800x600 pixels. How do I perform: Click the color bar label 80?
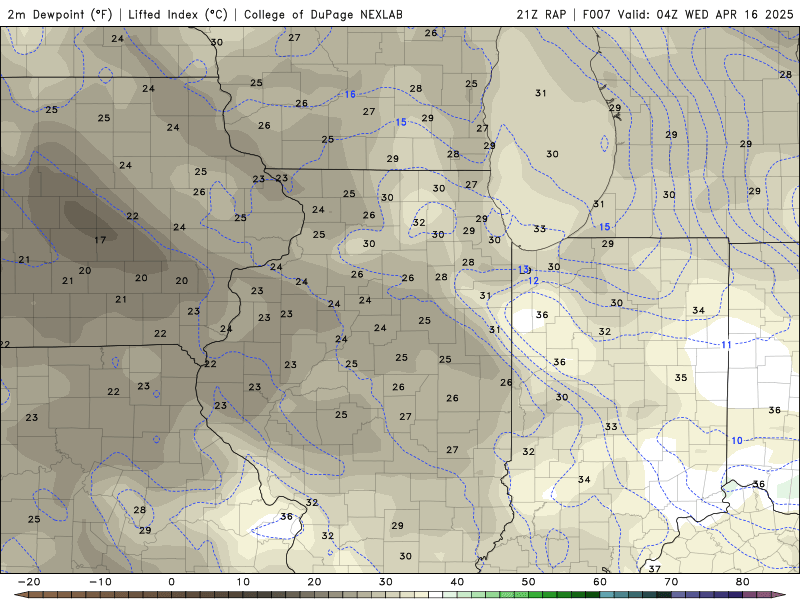pos(743,582)
